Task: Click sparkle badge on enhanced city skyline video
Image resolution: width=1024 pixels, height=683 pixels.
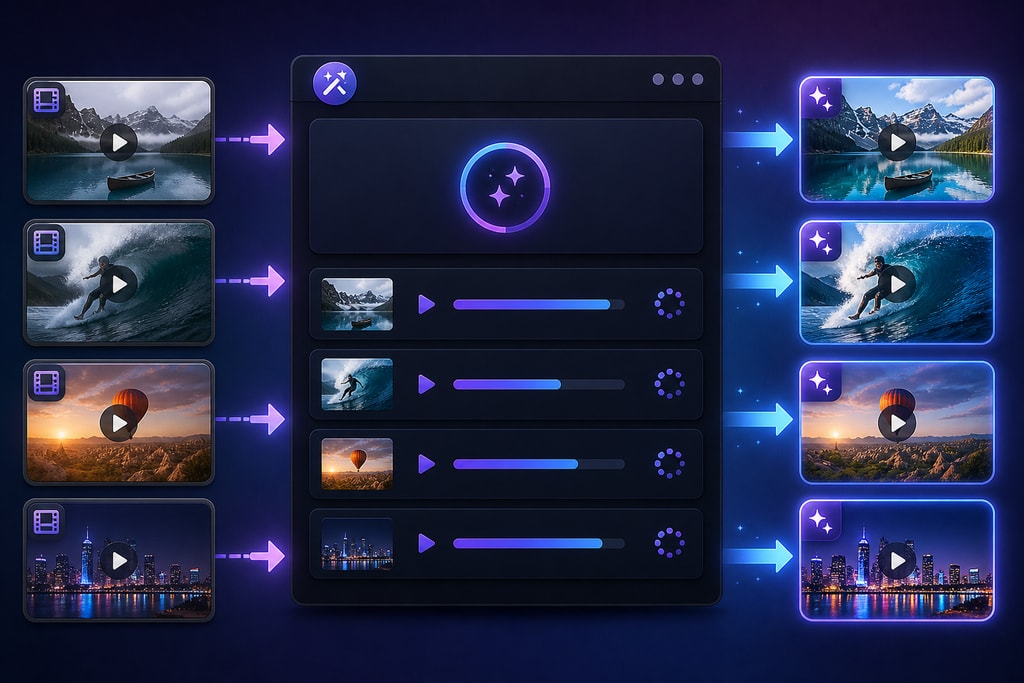Action: pyautogui.click(x=821, y=521)
